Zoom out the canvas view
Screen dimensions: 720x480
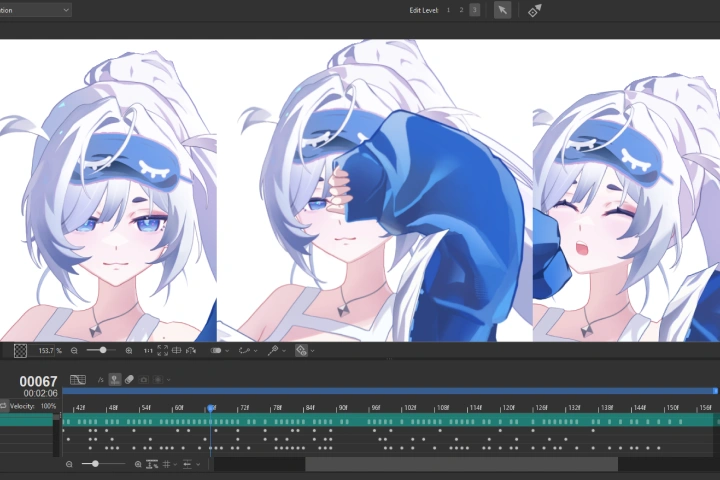point(74,350)
